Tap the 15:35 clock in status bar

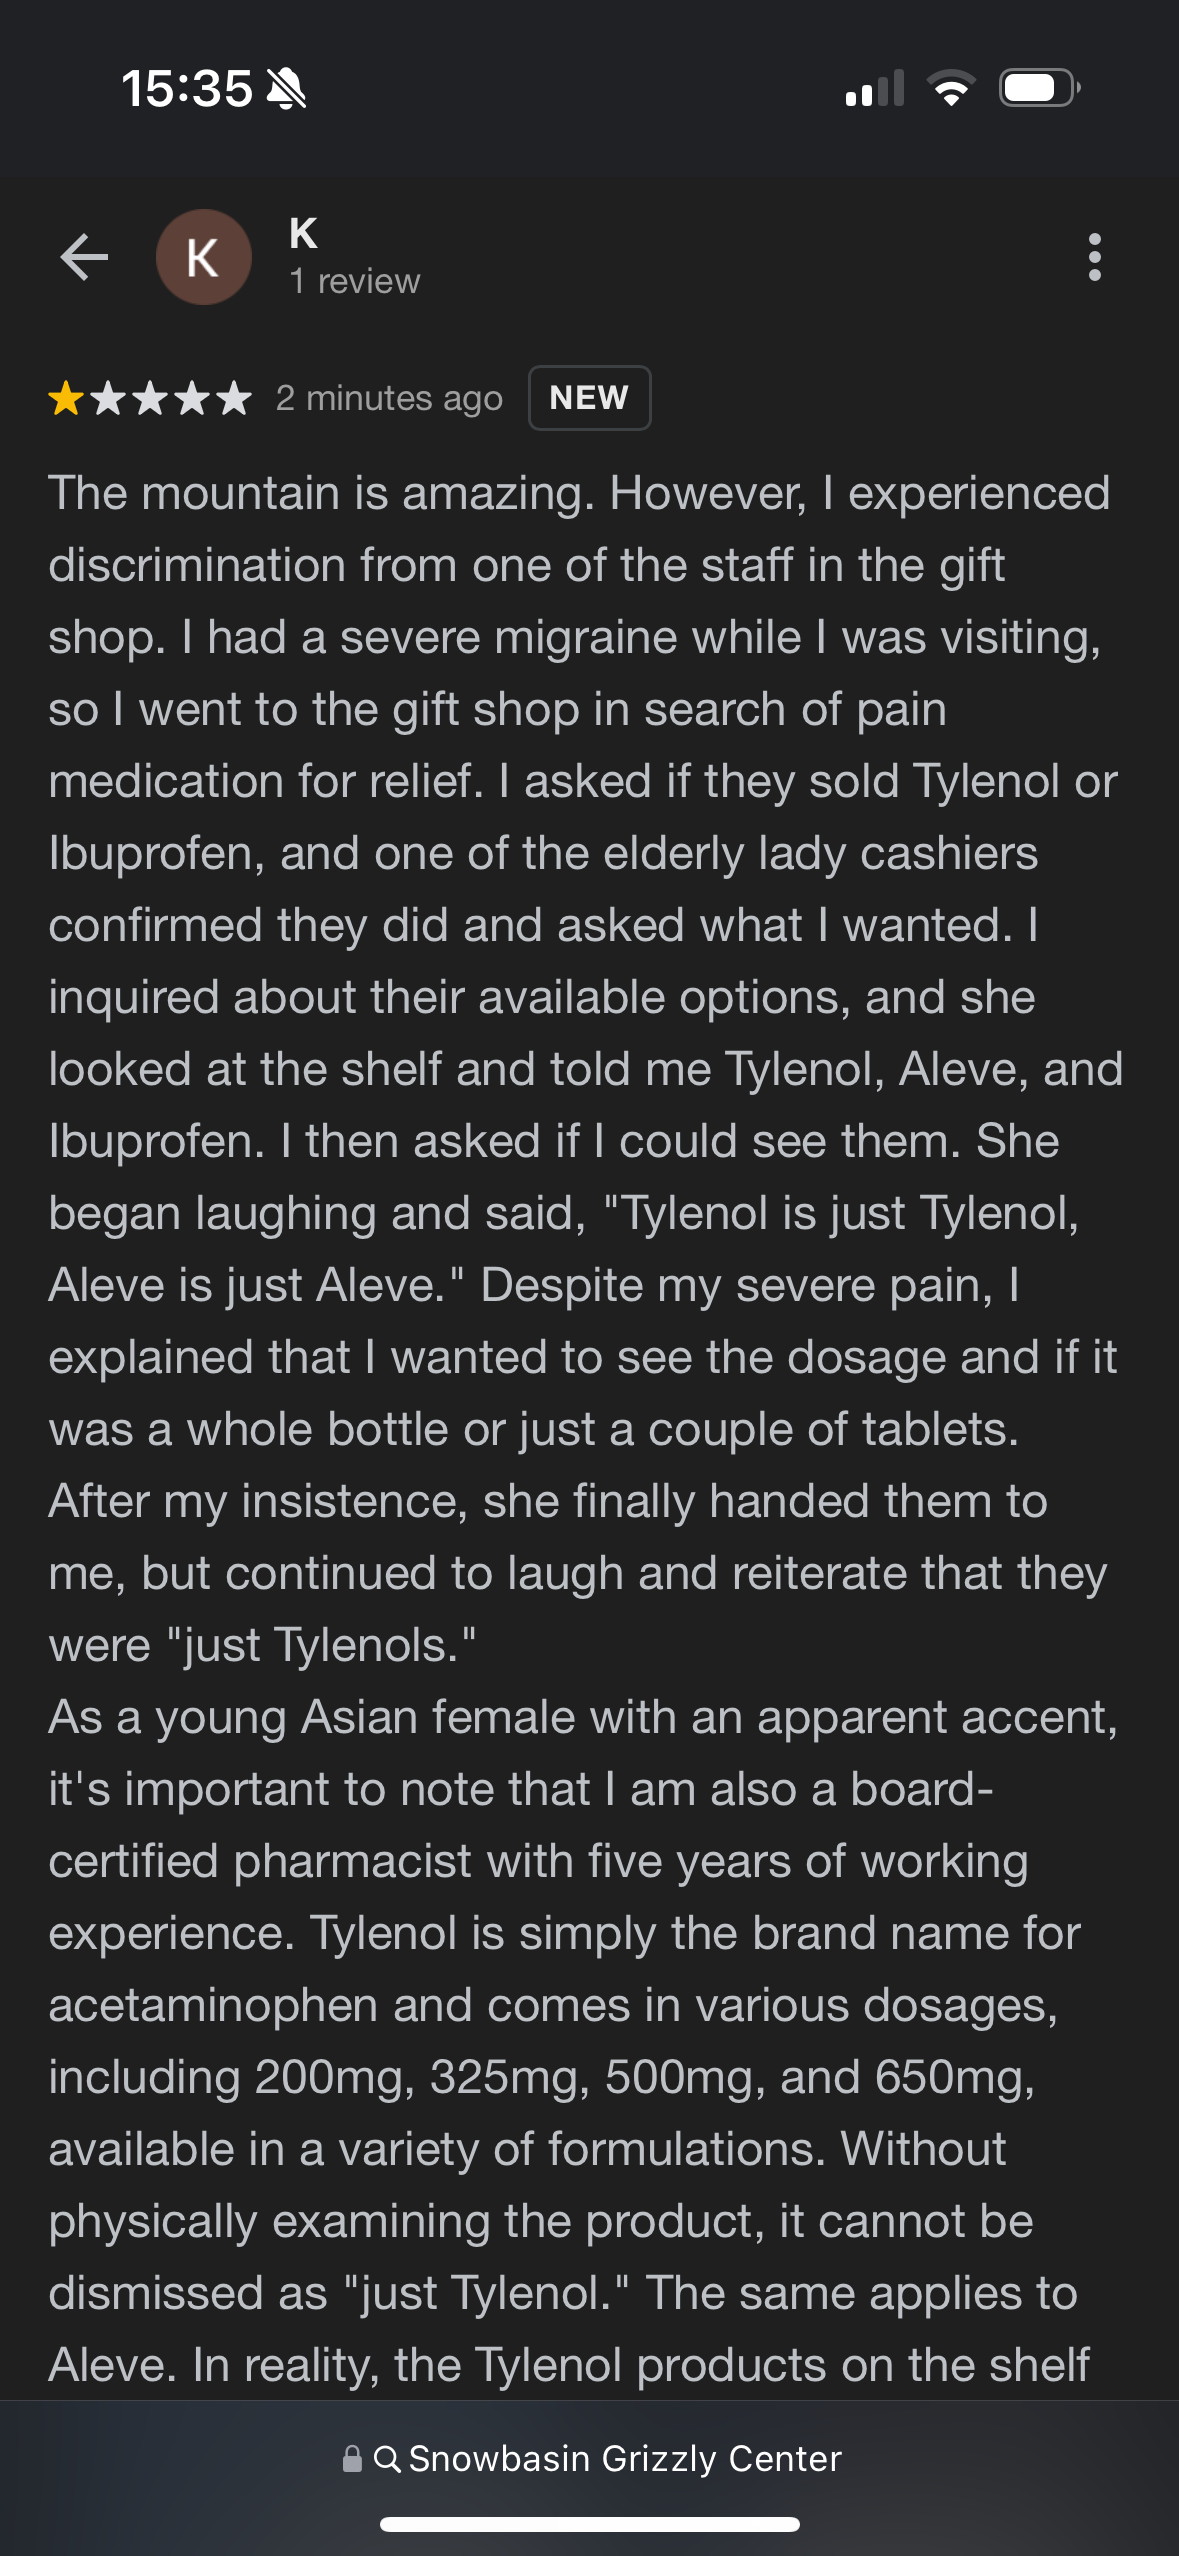click(x=187, y=89)
